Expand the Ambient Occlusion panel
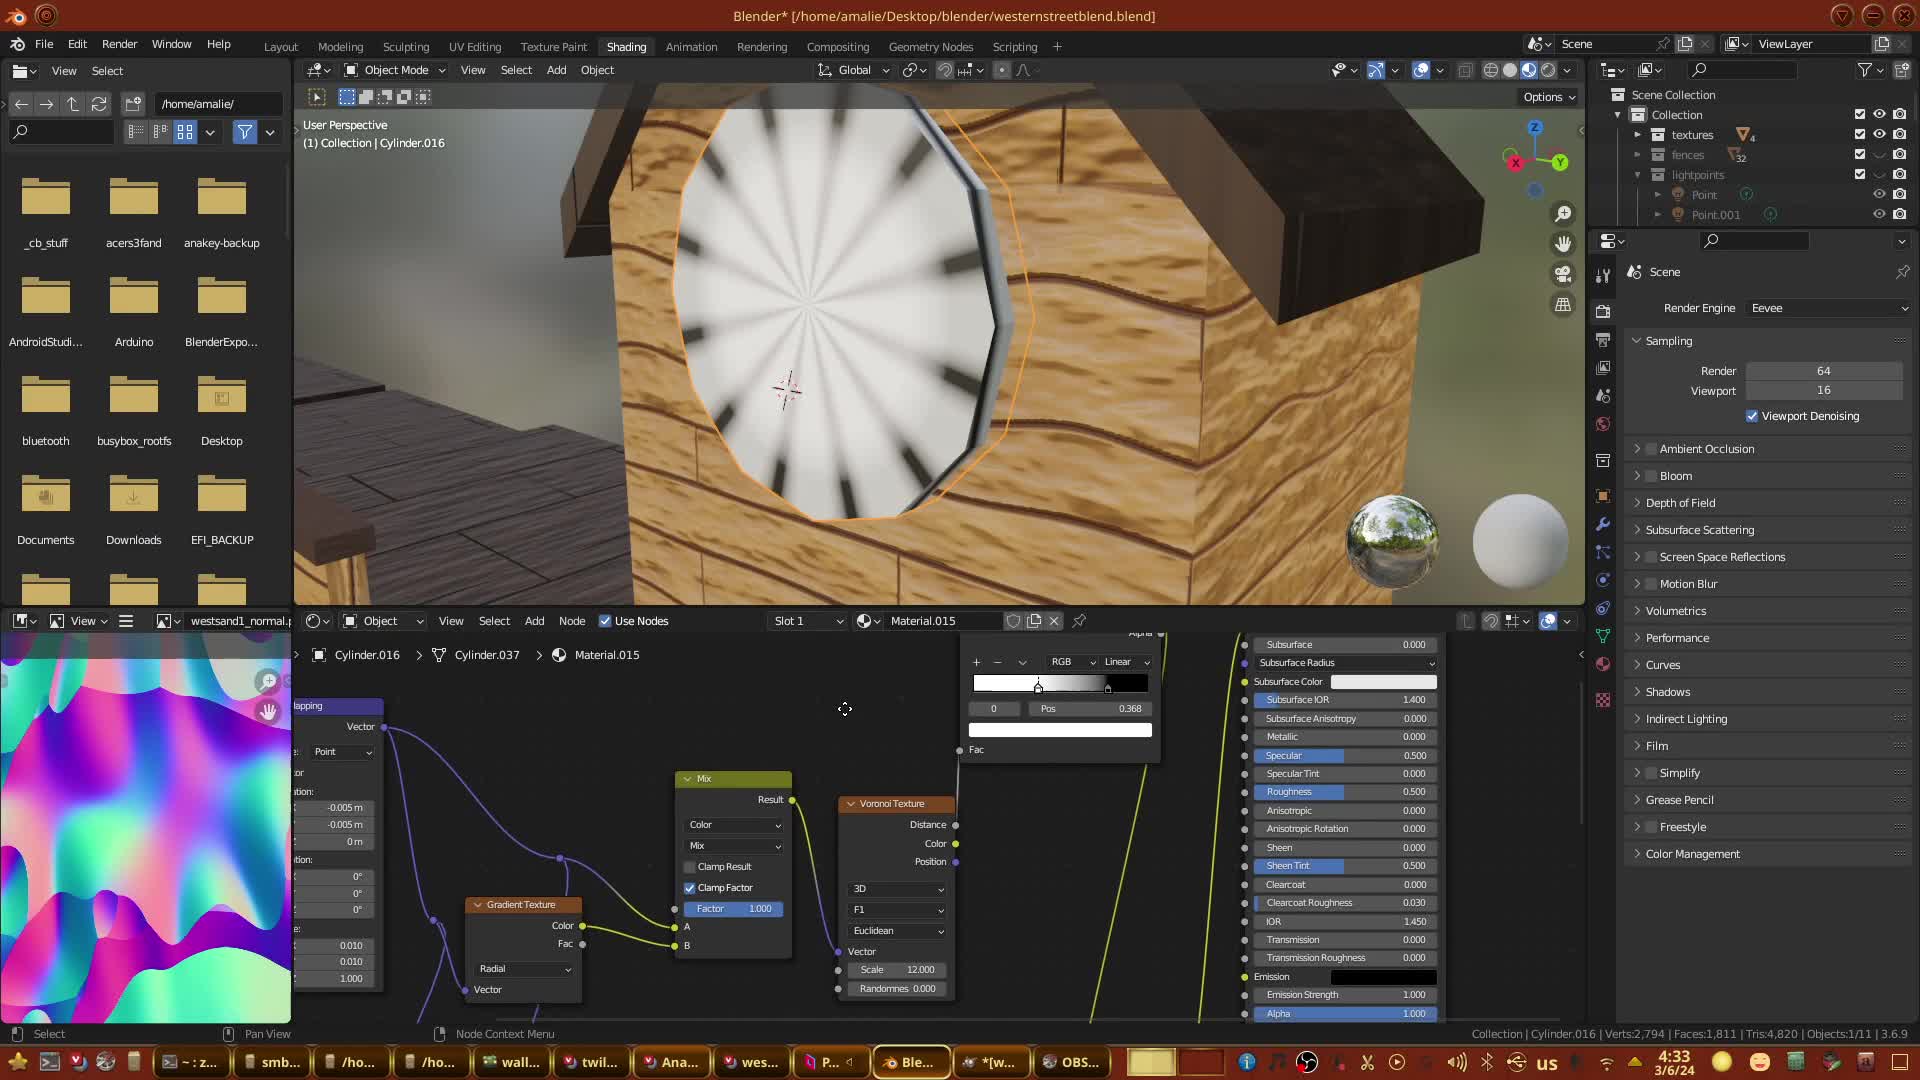The height and width of the screenshot is (1080, 1920). pos(1637,449)
